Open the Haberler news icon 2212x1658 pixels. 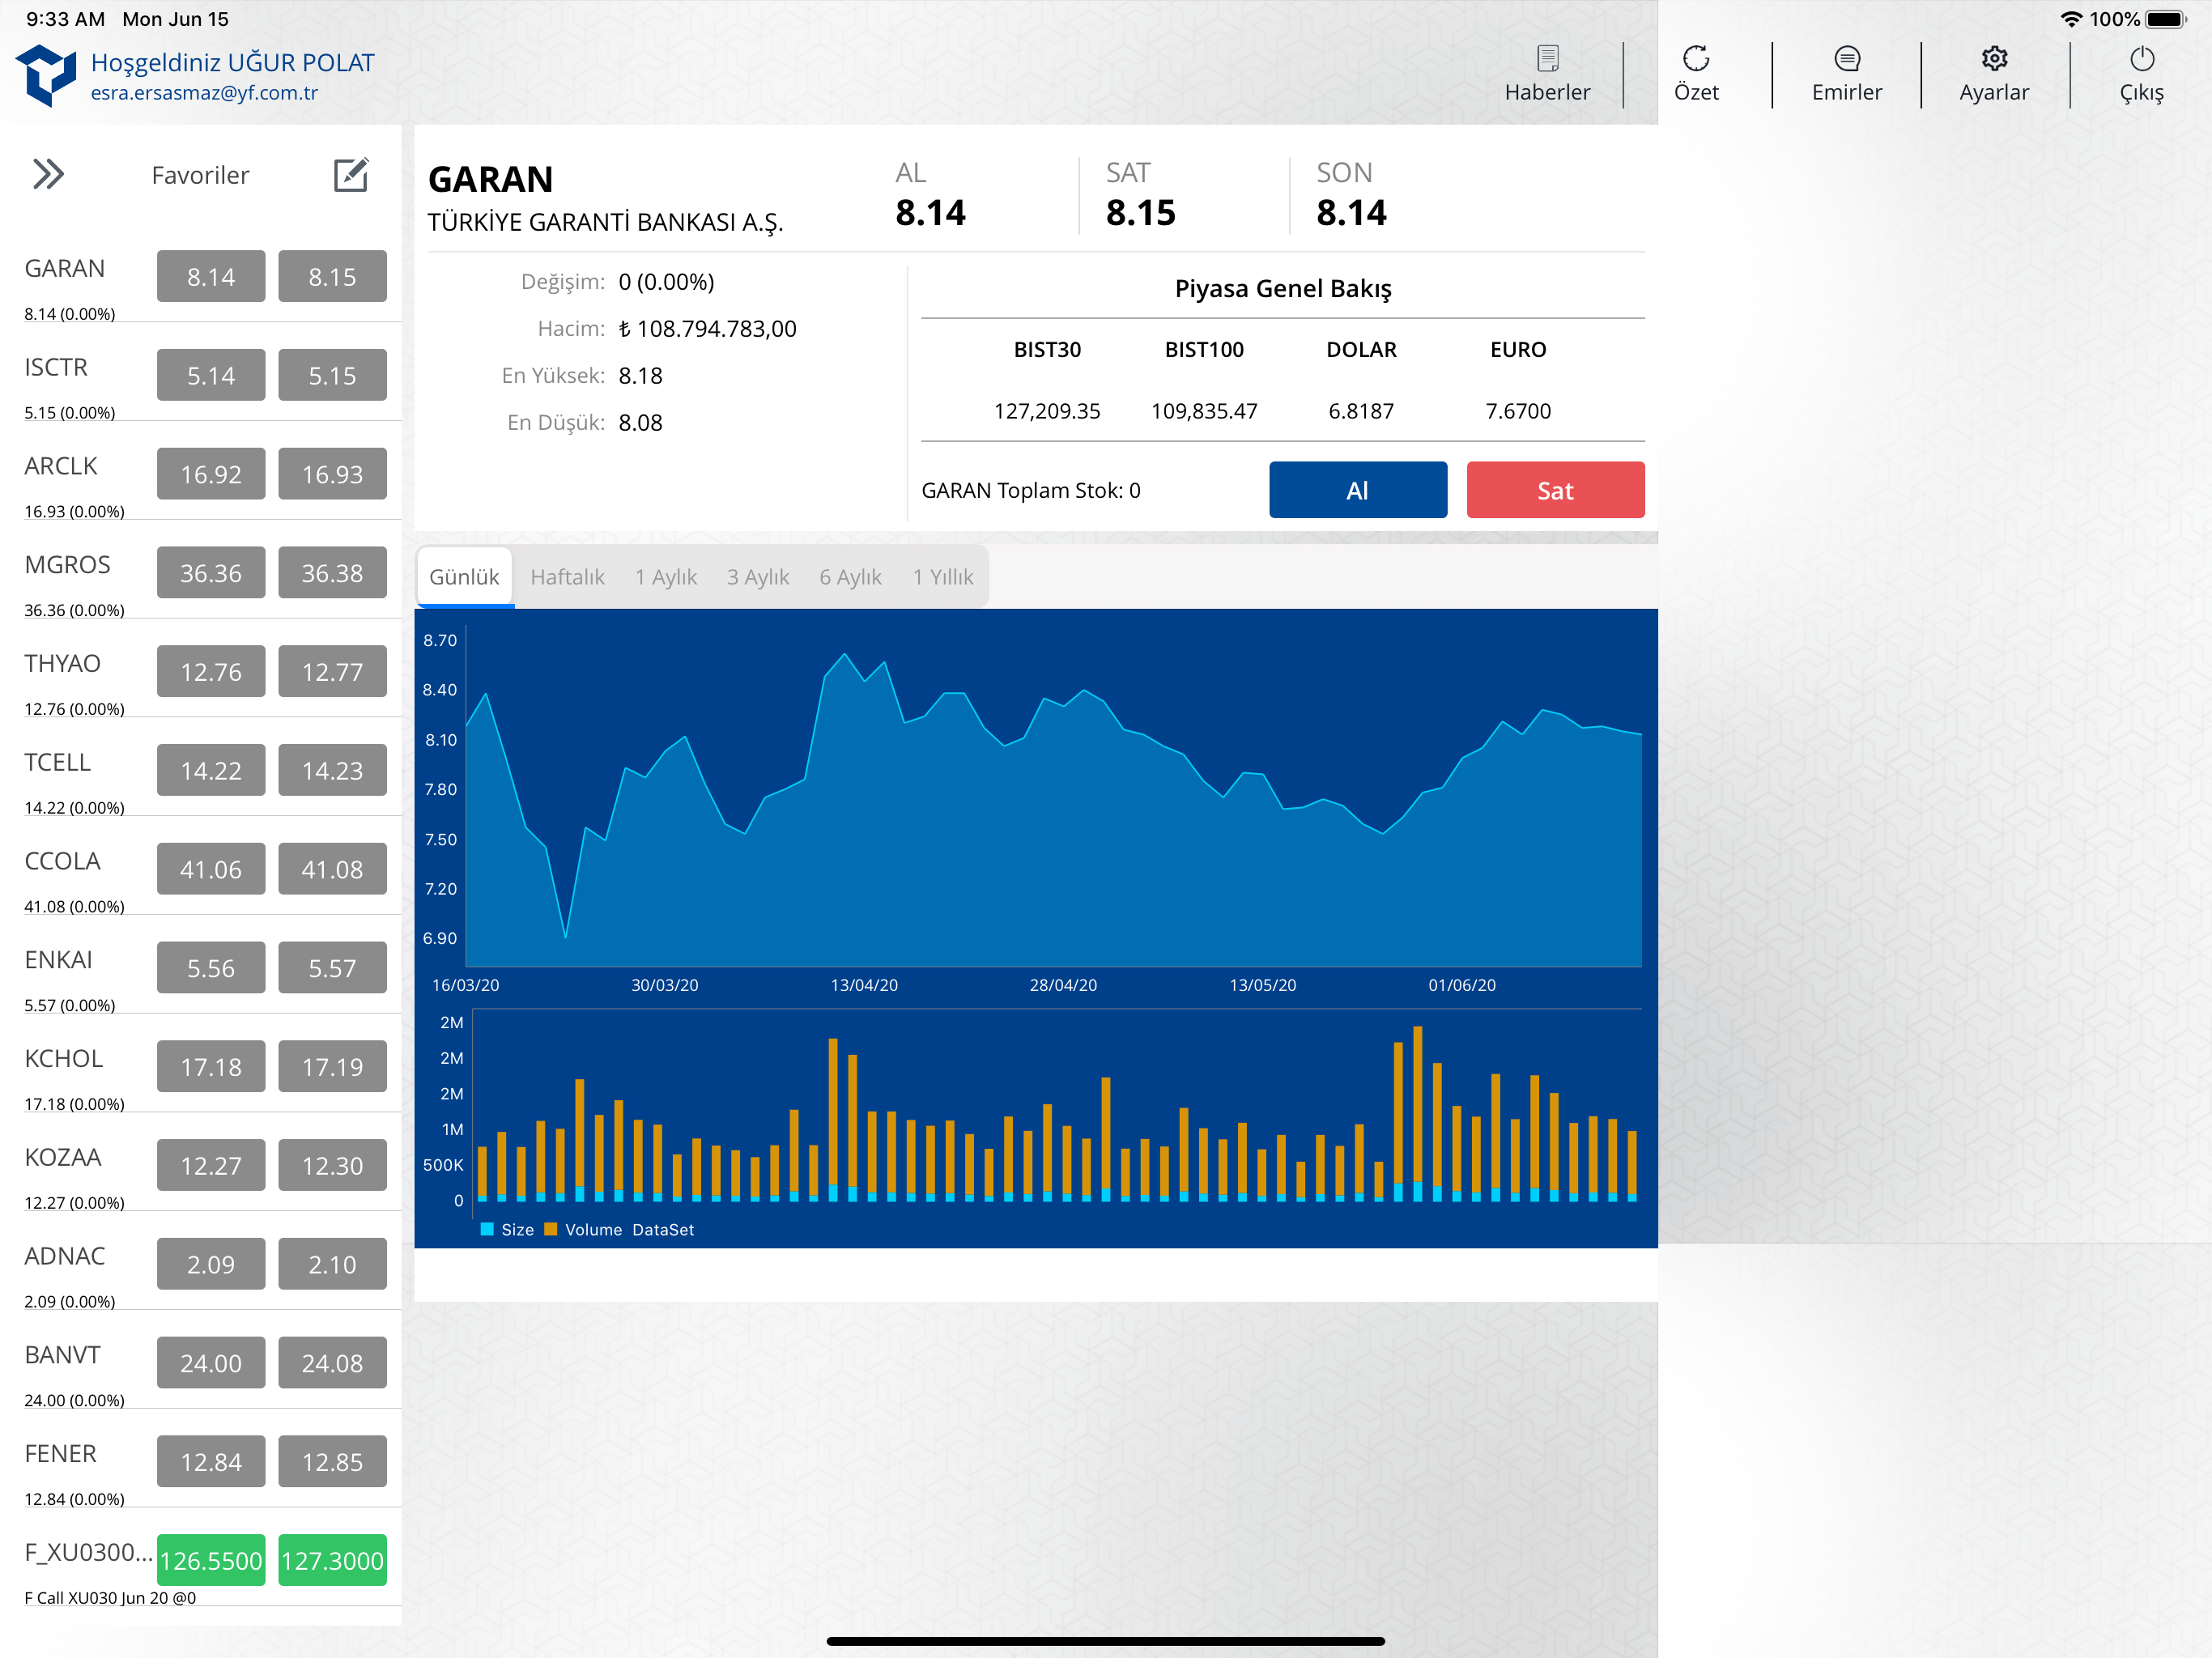point(1547,59)
